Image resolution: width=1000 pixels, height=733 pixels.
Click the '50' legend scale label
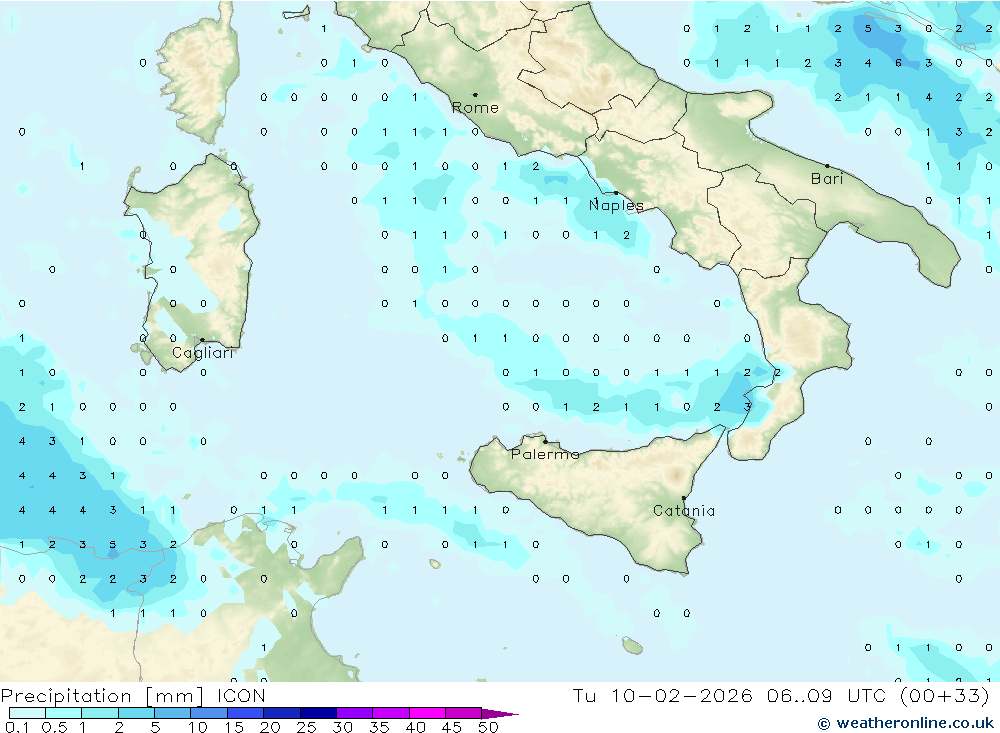click(488, 727)
